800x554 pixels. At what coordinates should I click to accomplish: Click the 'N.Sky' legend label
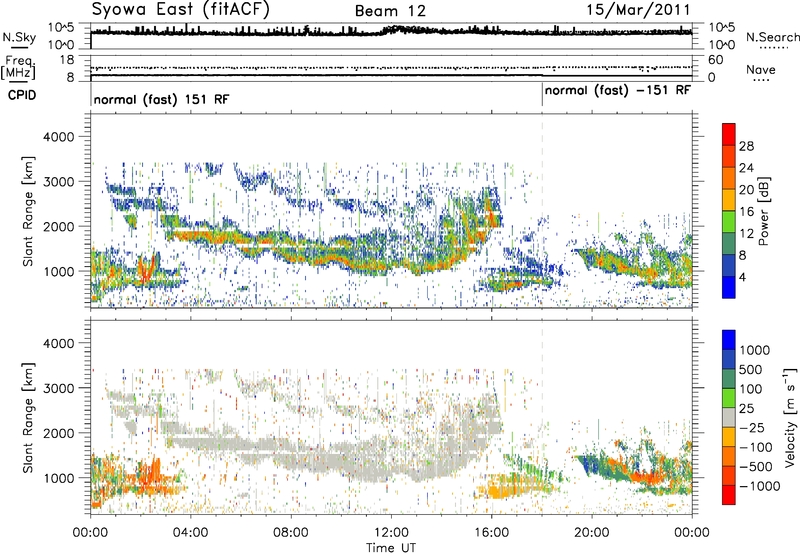[19, 37]
